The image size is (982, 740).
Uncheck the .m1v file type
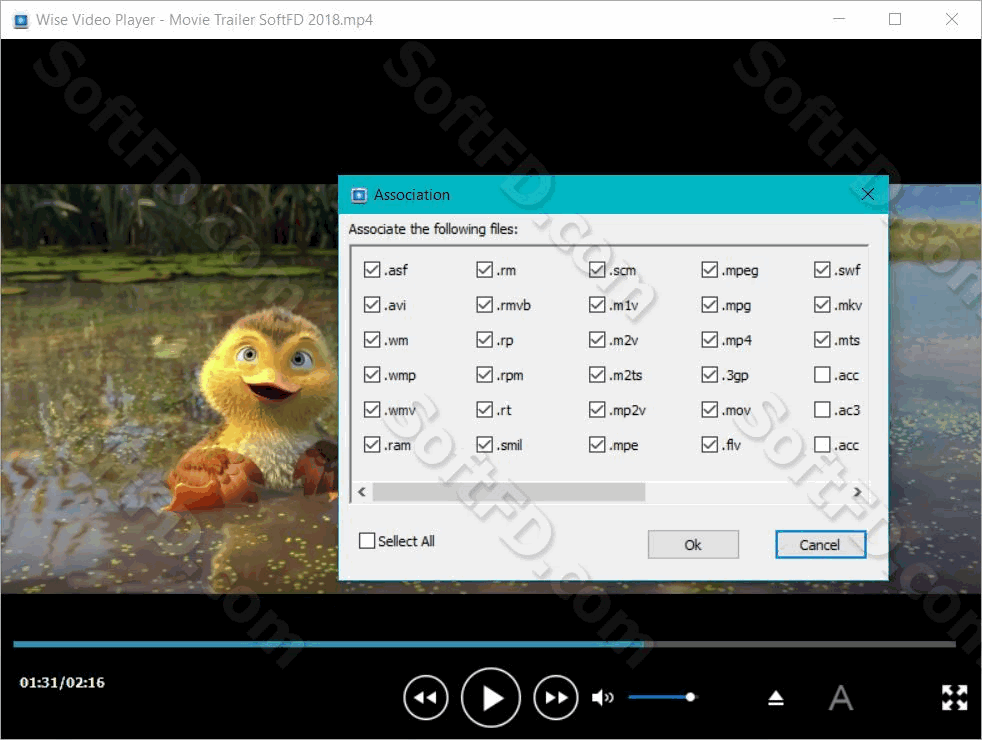pyautogui.click(x=597, y=305)
